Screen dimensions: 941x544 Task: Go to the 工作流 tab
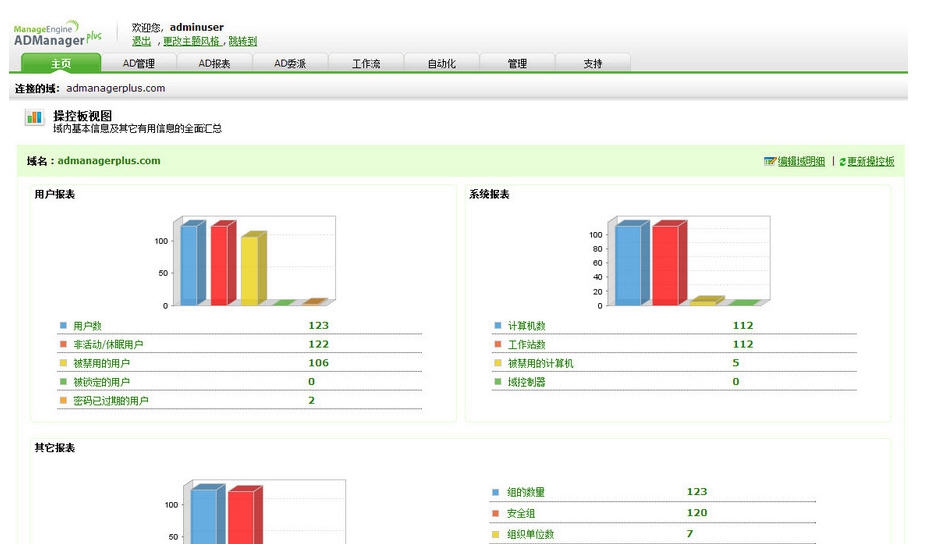(x=365, y=63)
